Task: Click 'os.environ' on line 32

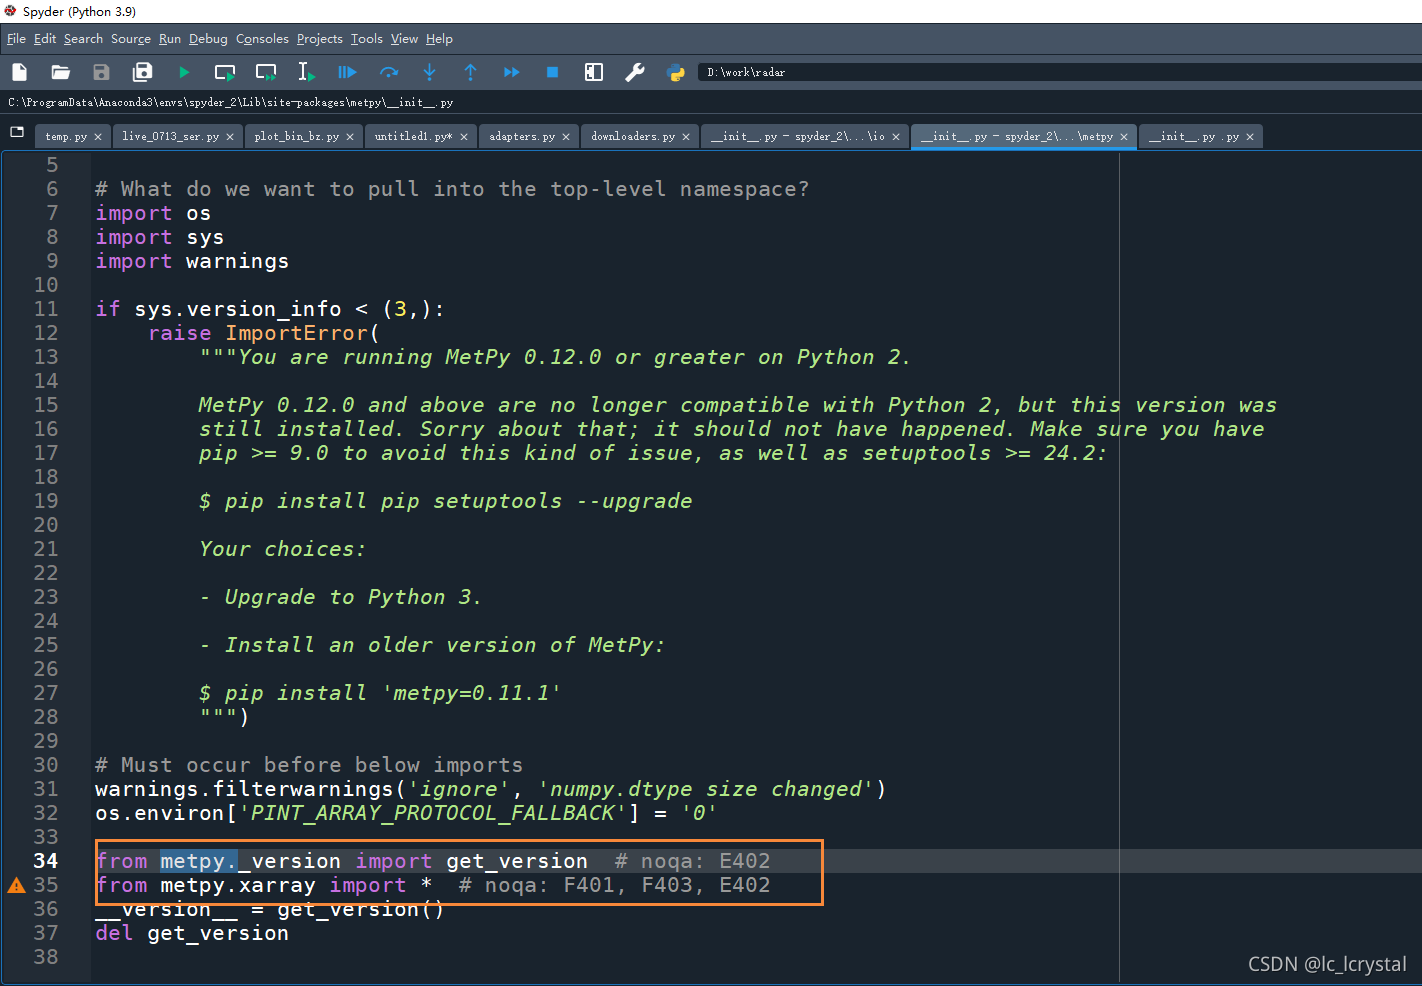Action: click(x=160, y=813)
